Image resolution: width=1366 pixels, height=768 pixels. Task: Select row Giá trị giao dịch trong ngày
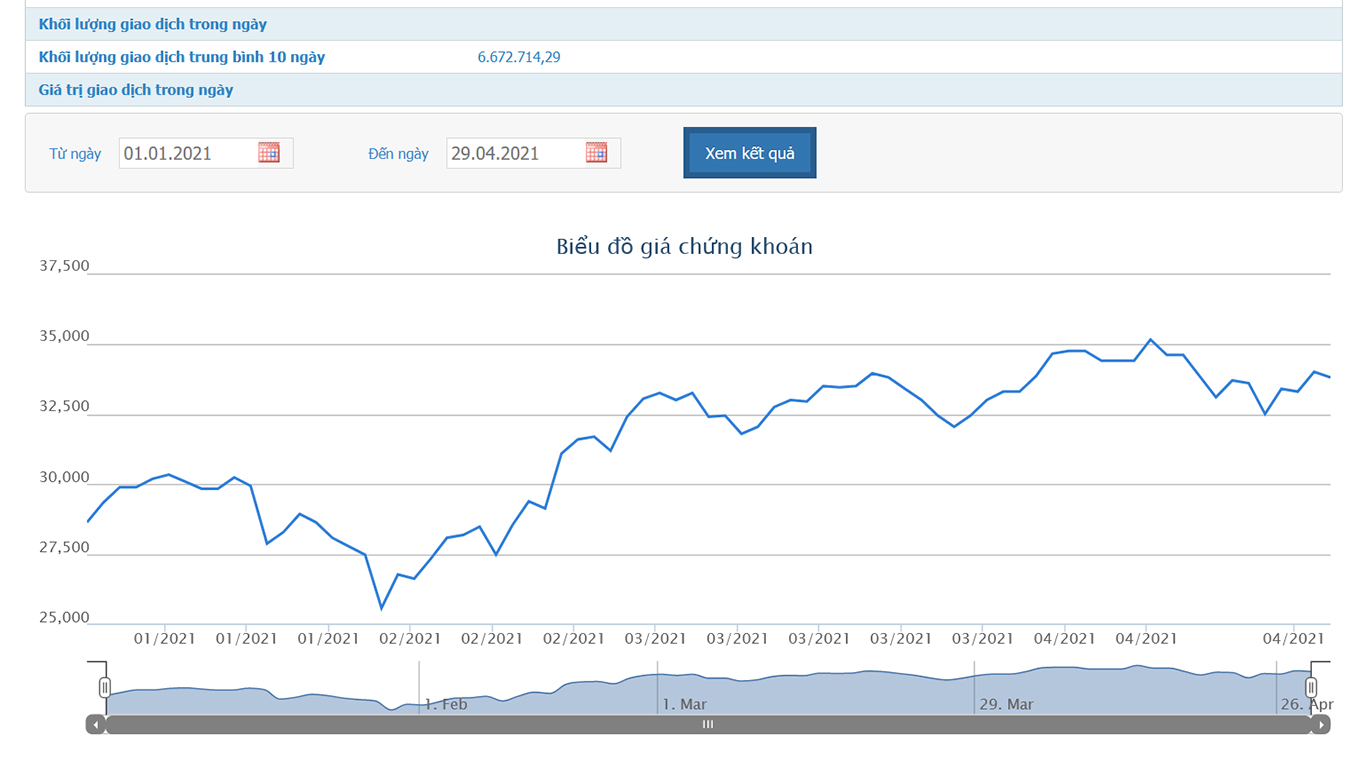(136, 90)
